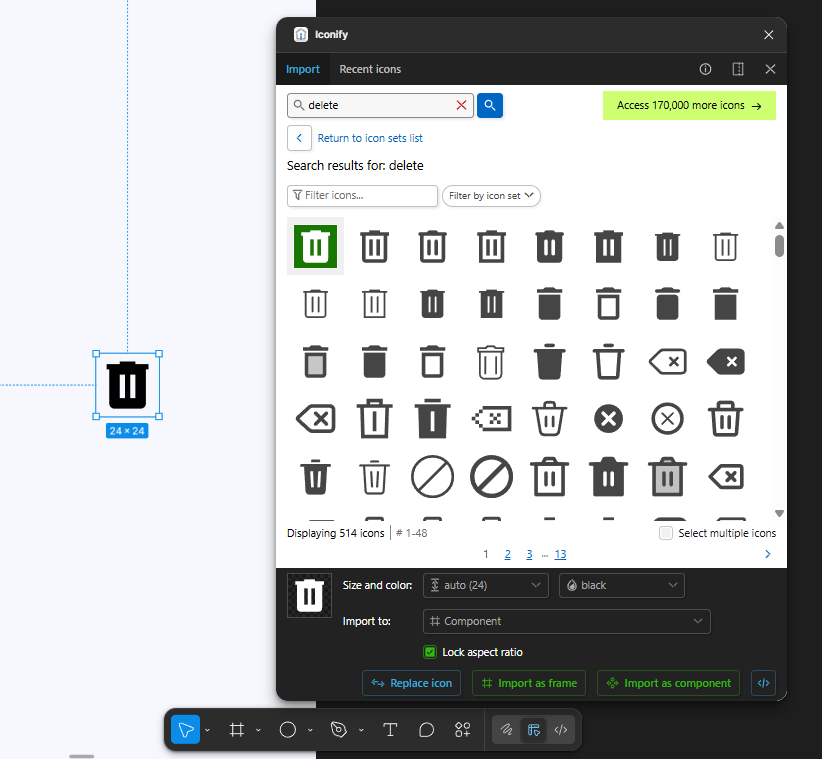Click the back chevron button
Viewport: 822px width, 759px height.
click(x=299, y=138)
